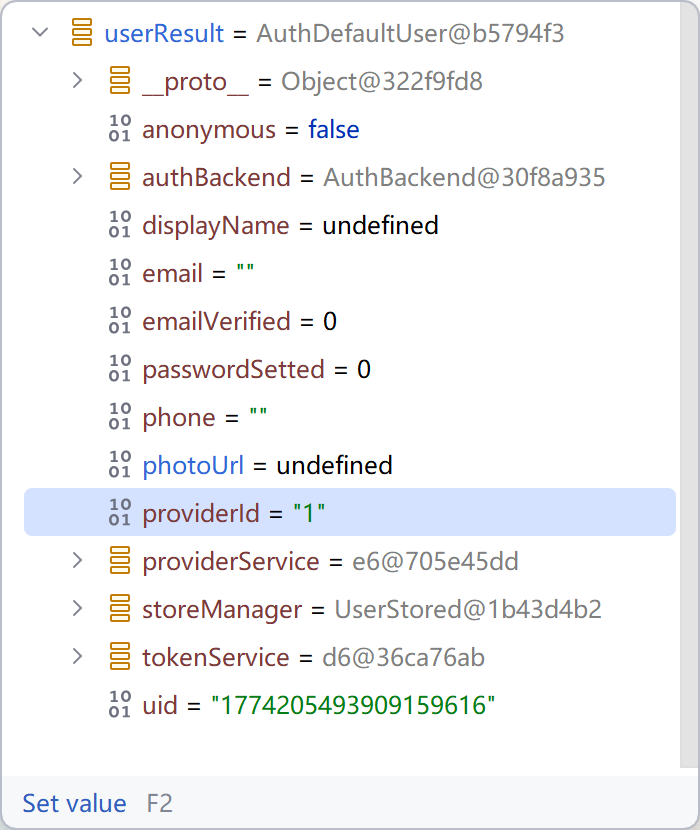The image size is (700, 830).
Task: Click the userResult object icon
Action: (x=83, y=33)
